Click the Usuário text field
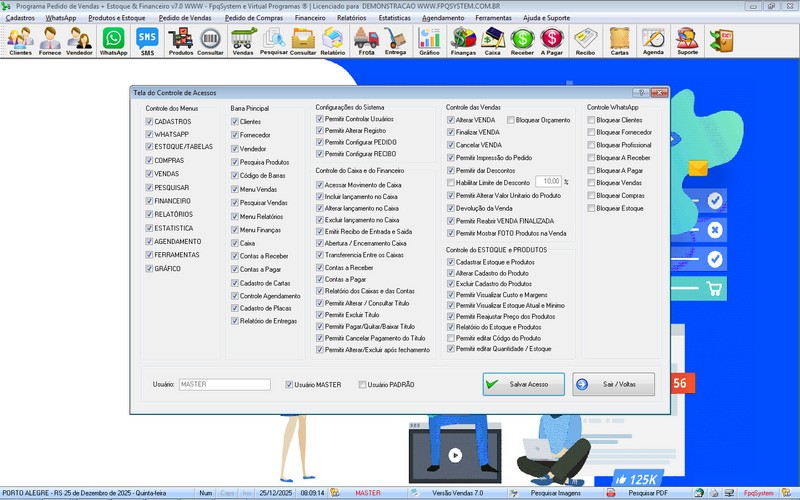 224,385
